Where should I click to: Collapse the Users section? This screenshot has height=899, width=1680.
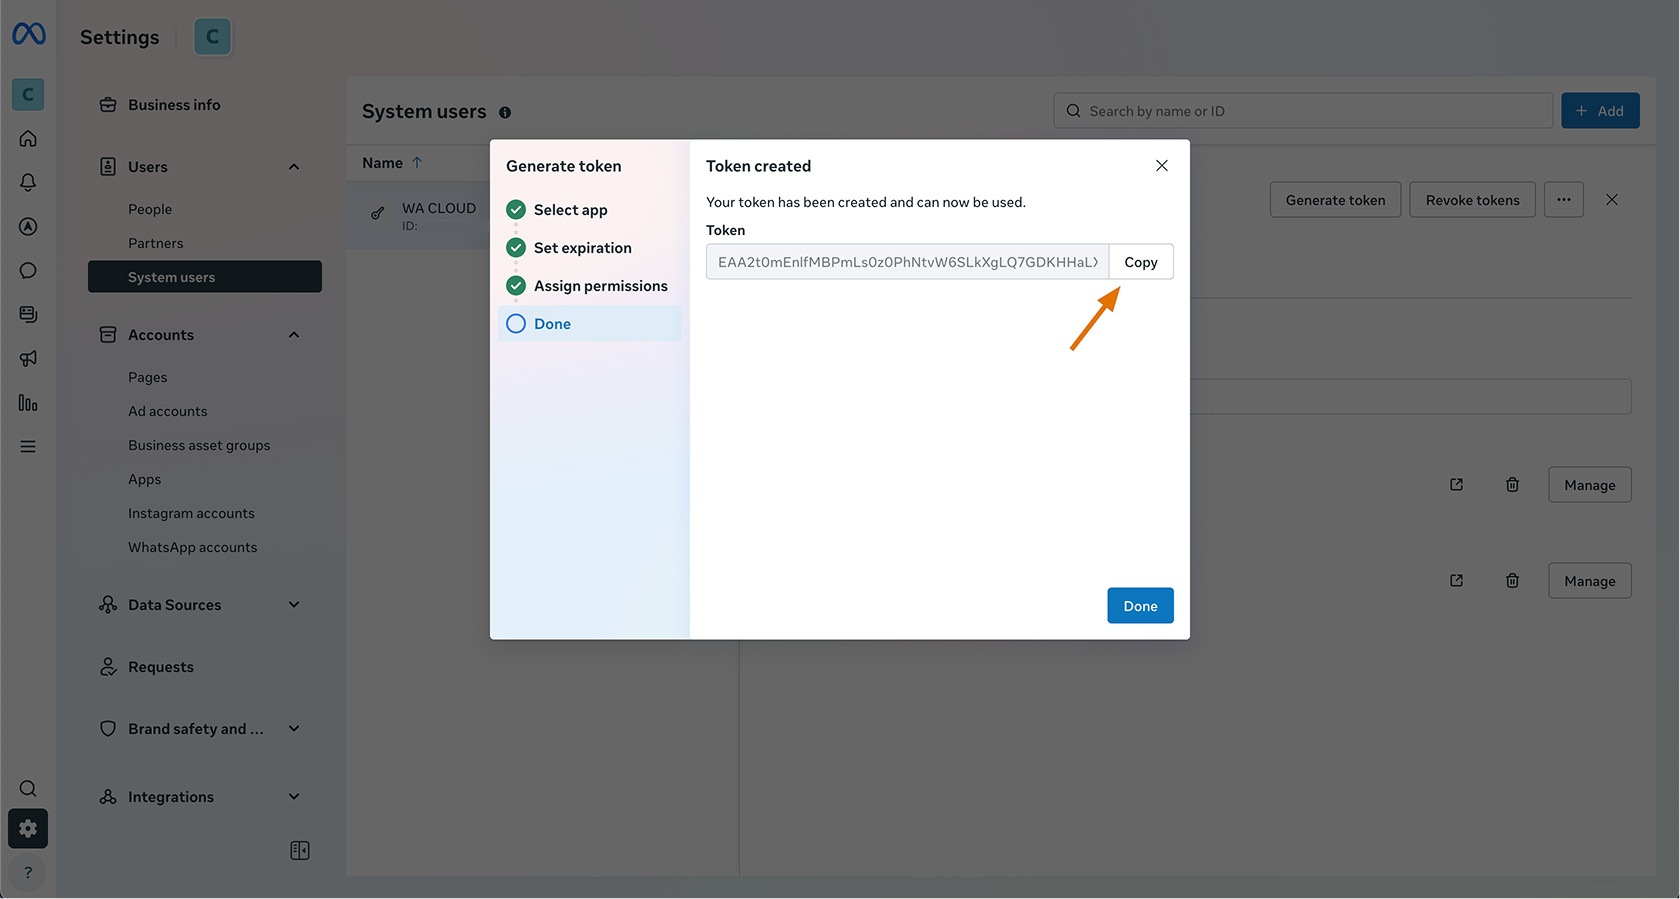(x=294, y=167)
